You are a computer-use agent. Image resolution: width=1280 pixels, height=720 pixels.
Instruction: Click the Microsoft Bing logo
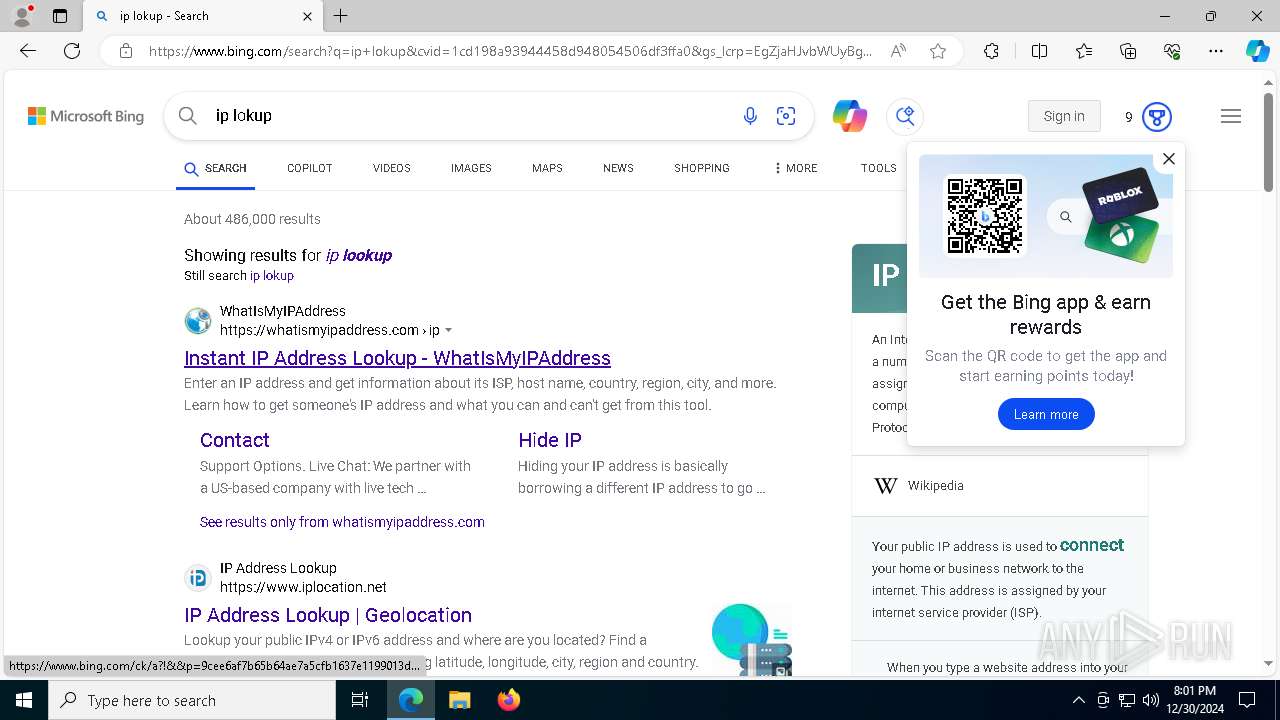(x=86, y=116)
